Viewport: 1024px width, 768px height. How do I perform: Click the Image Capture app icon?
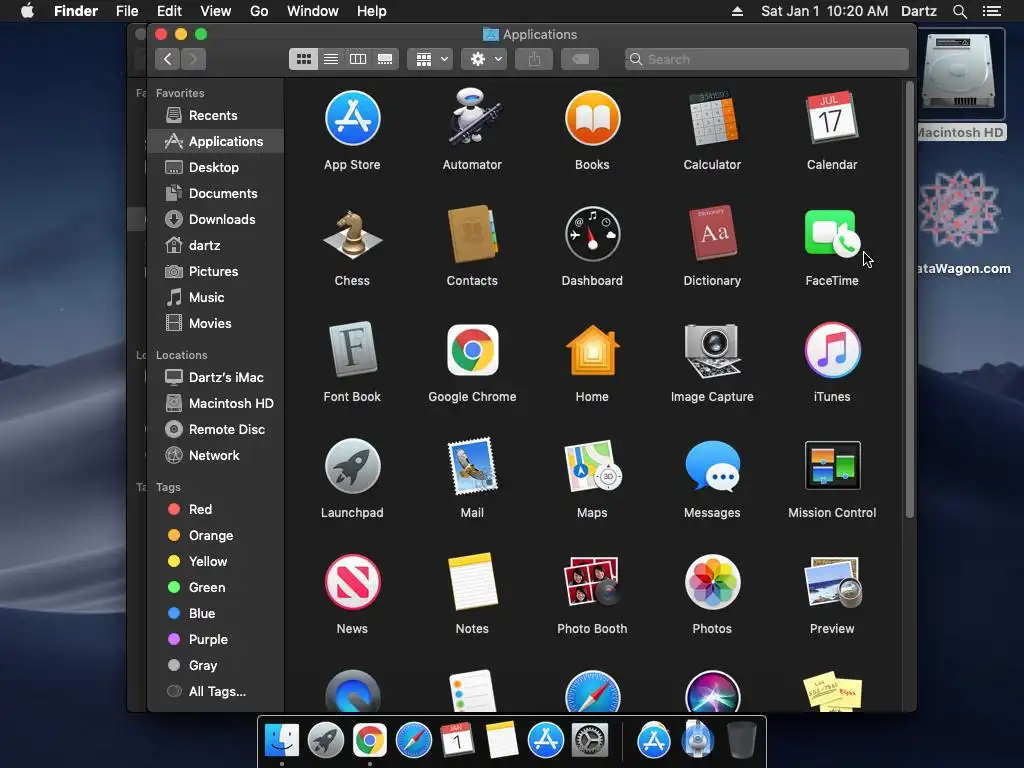coord(712,350)
